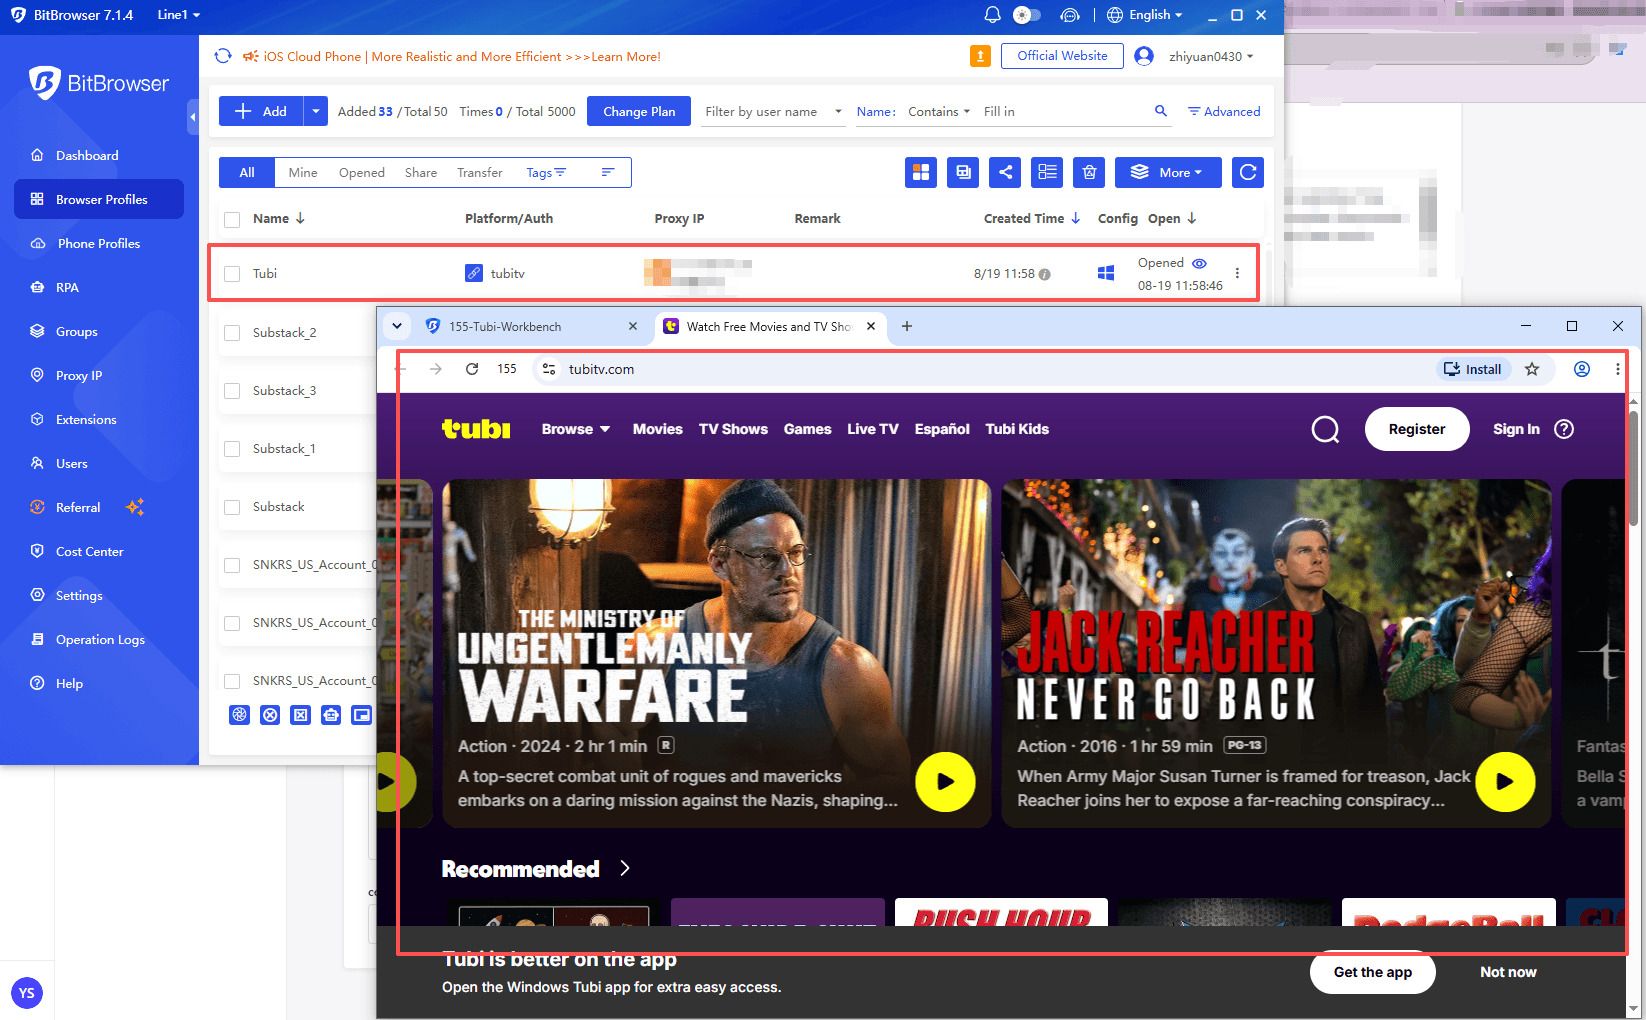The height and width of the screenshot is (1020, 1646).
Task: Click the refresh list icon
Action: click(x=1248, y=172)
